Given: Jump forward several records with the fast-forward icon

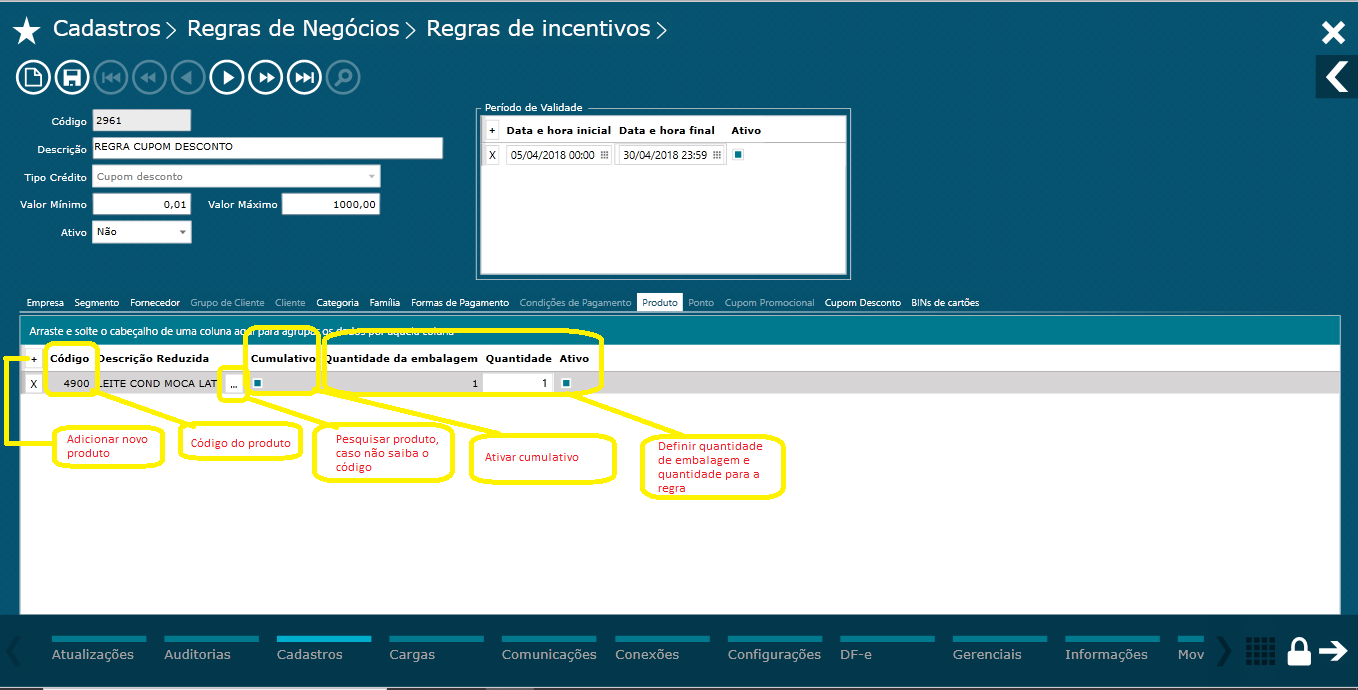Looking at the screenshot, I should click(x=266, y=77).
